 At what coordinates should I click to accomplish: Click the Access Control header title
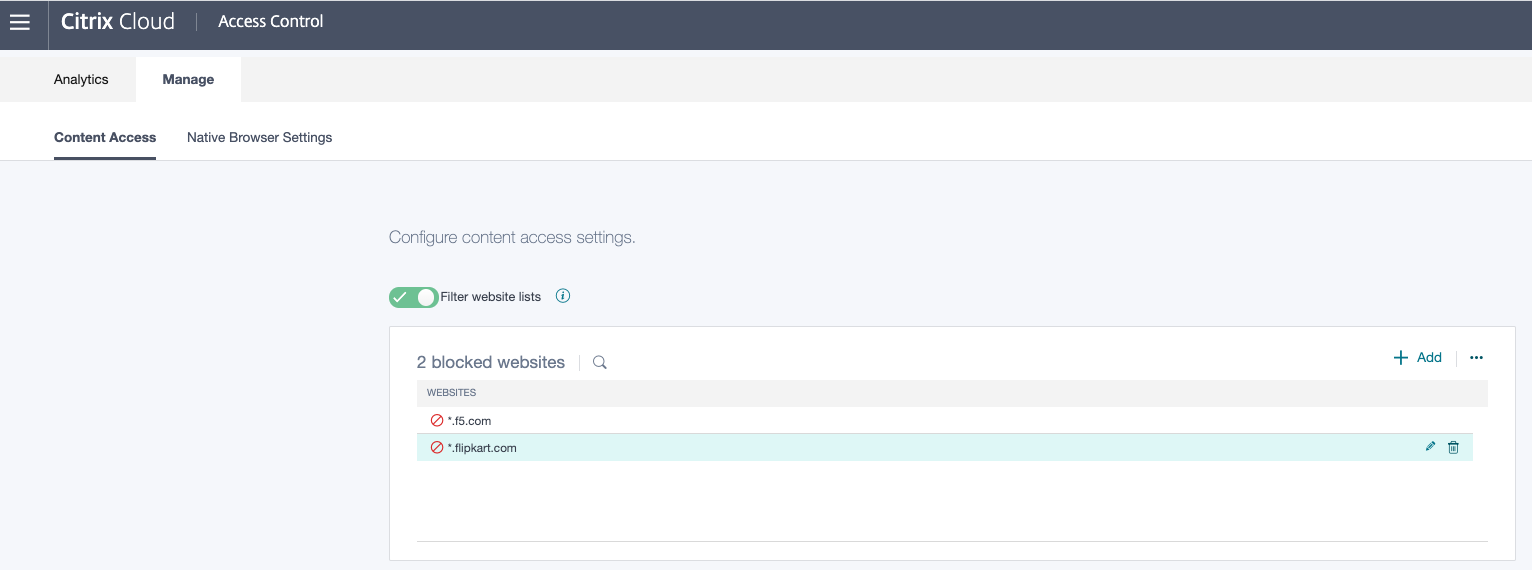click(270, 21)
